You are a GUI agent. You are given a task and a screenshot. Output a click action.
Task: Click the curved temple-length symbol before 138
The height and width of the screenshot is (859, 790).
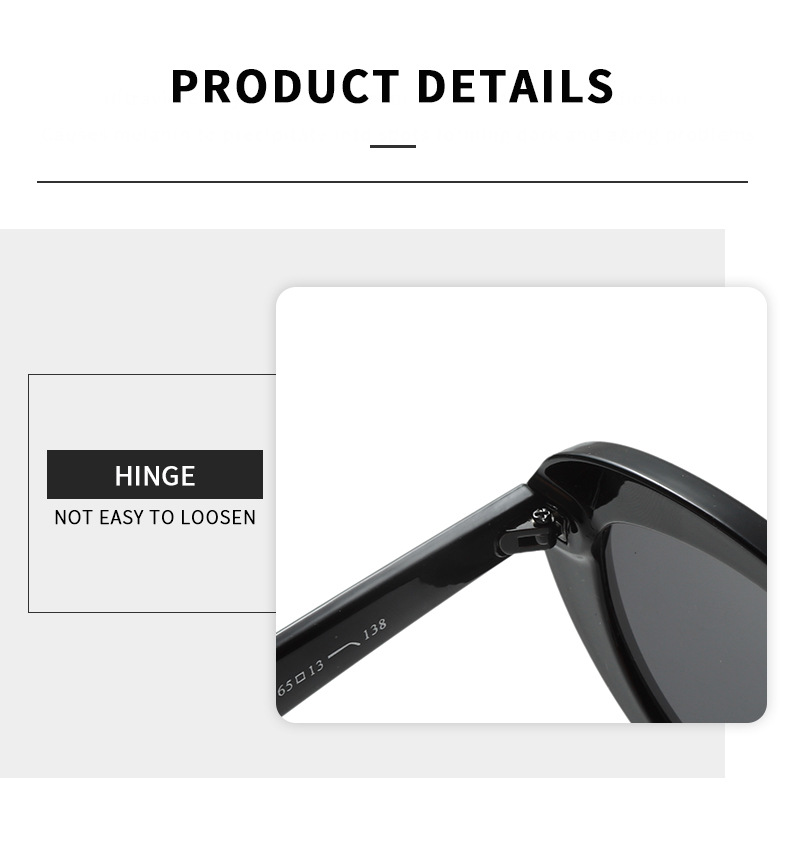(343, 650)
